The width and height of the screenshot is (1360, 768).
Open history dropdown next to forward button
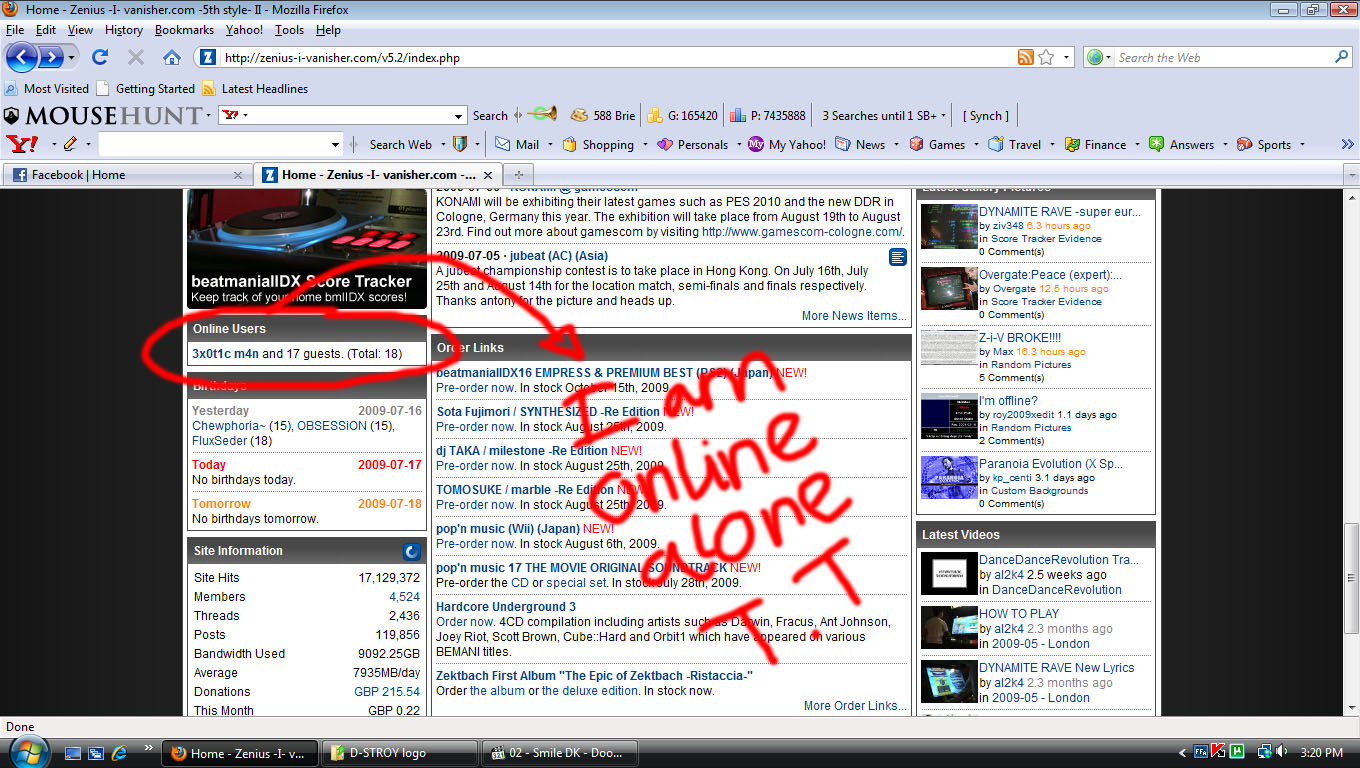point(72,57)
